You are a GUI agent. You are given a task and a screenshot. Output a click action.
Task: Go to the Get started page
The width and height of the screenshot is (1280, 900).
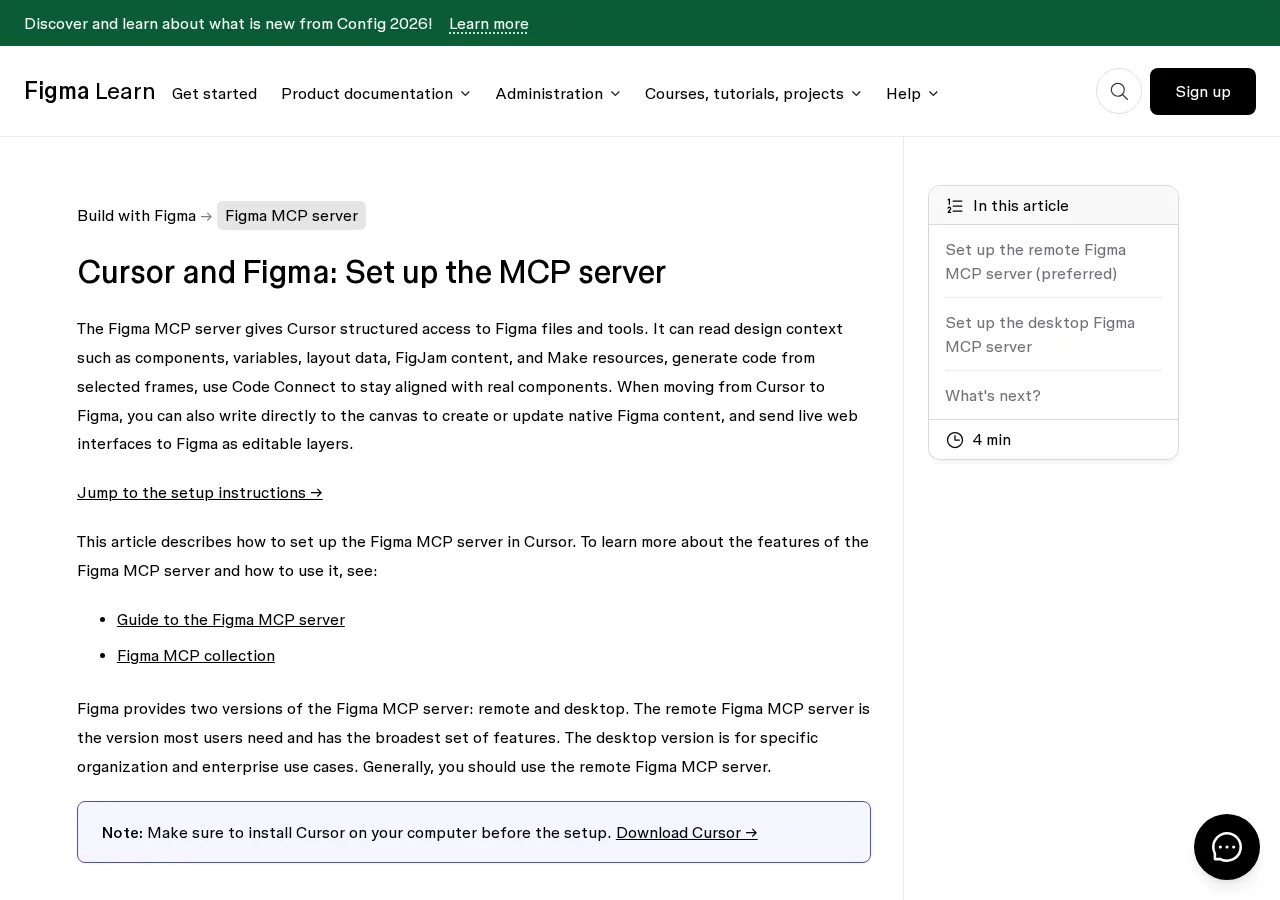(214, 93)
